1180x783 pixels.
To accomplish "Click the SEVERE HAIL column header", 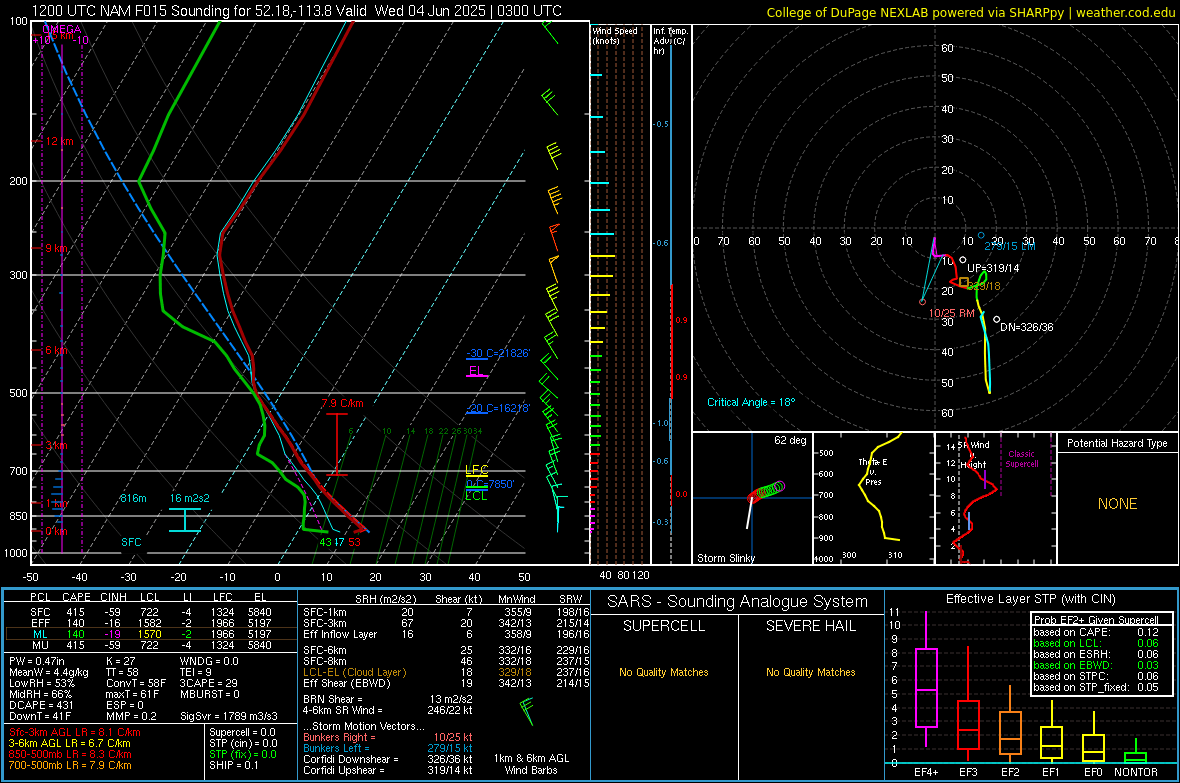I will click(x=810, y=626).
